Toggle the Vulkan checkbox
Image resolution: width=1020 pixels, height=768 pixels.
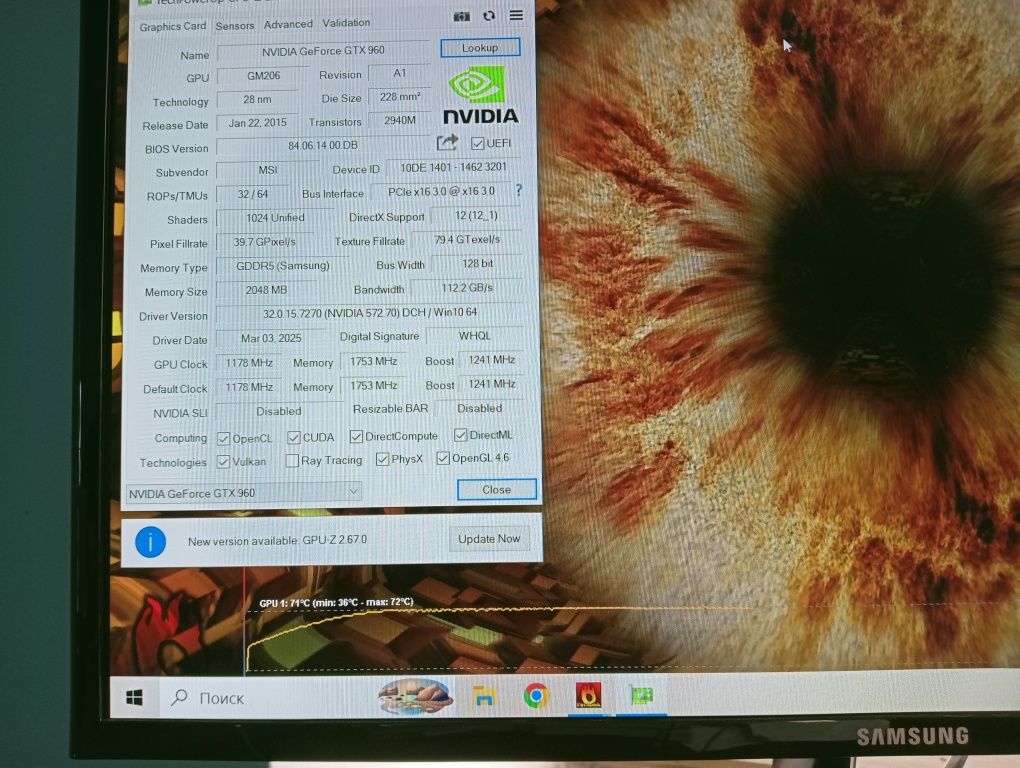coord(224,462)
